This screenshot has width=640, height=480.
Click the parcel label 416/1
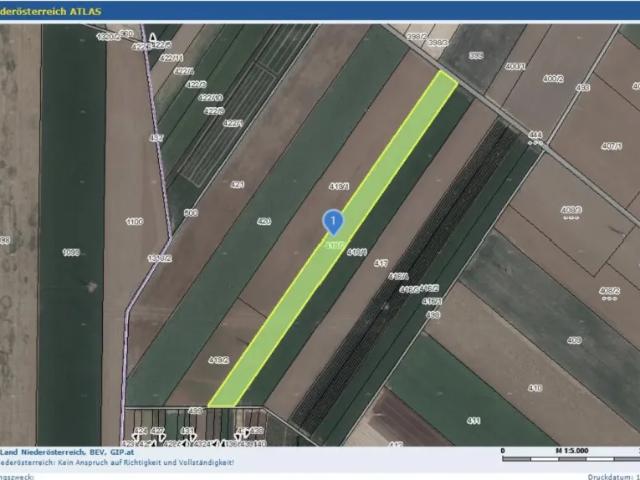398,276
